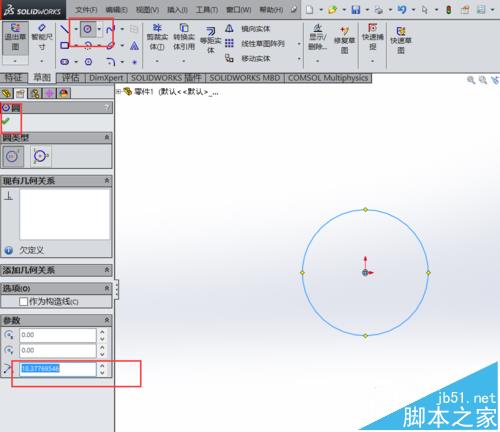Select the Spline sketch tool

tap(111, 29)
